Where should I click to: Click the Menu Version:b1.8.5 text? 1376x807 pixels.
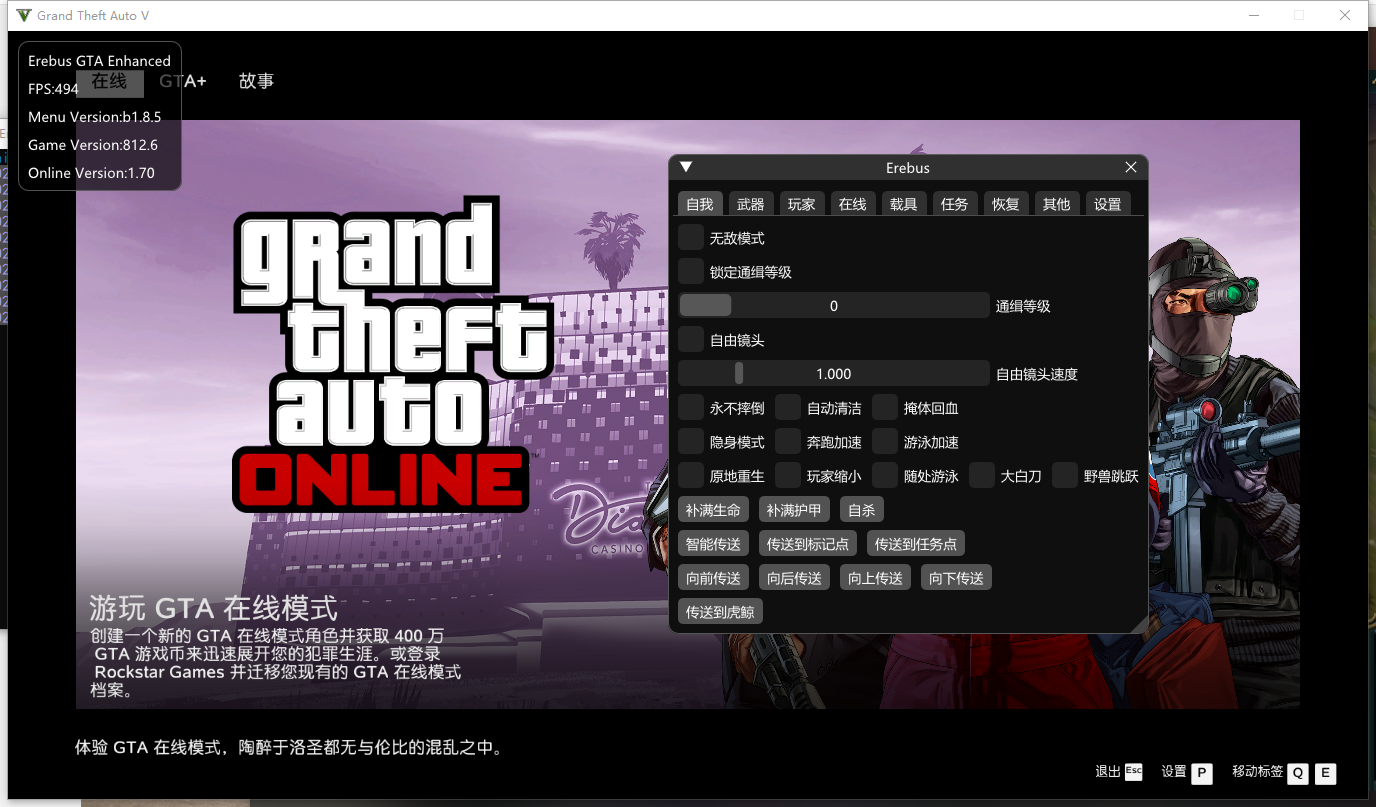point(94,117)
